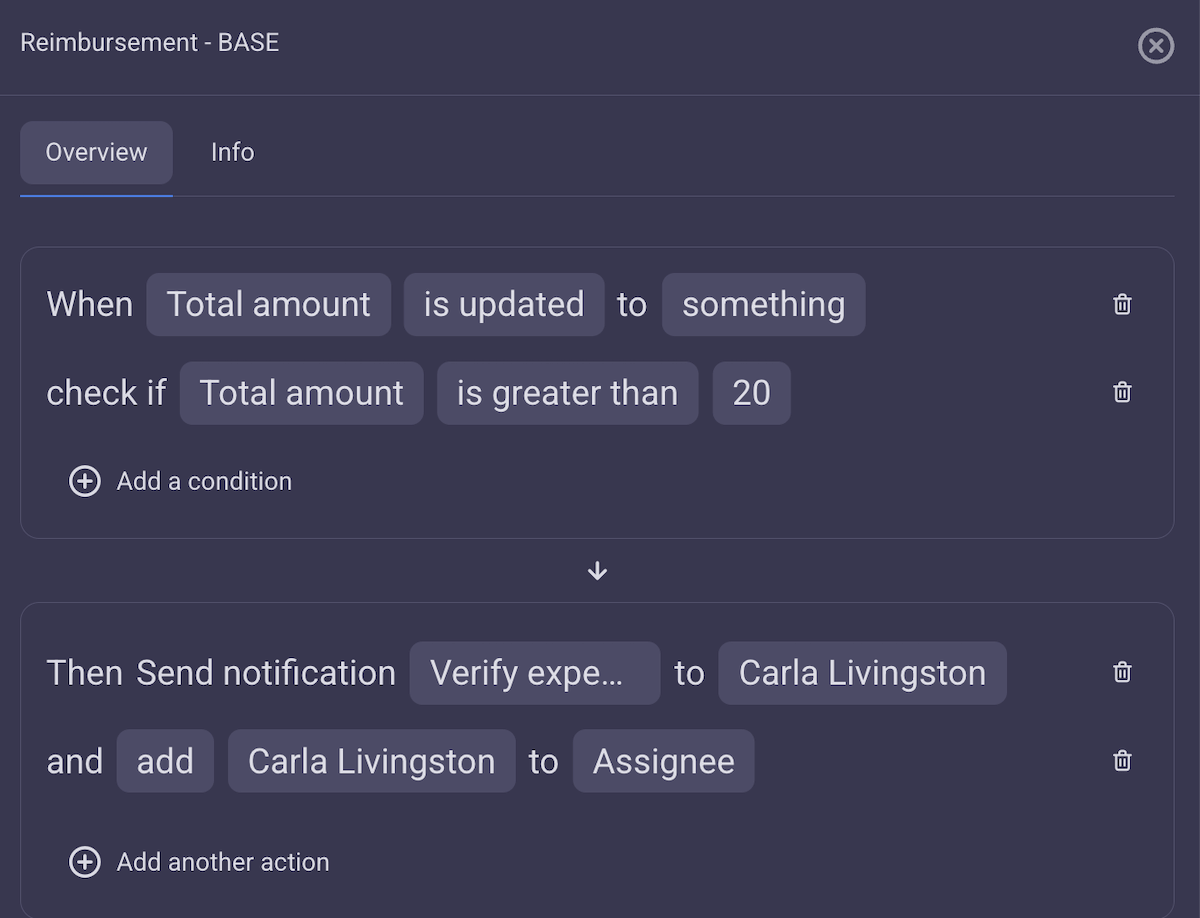This screenshot has width=1200, height=918.
Task: Change notification recipient "Carla Livingston"
Action: click(862, 672)
